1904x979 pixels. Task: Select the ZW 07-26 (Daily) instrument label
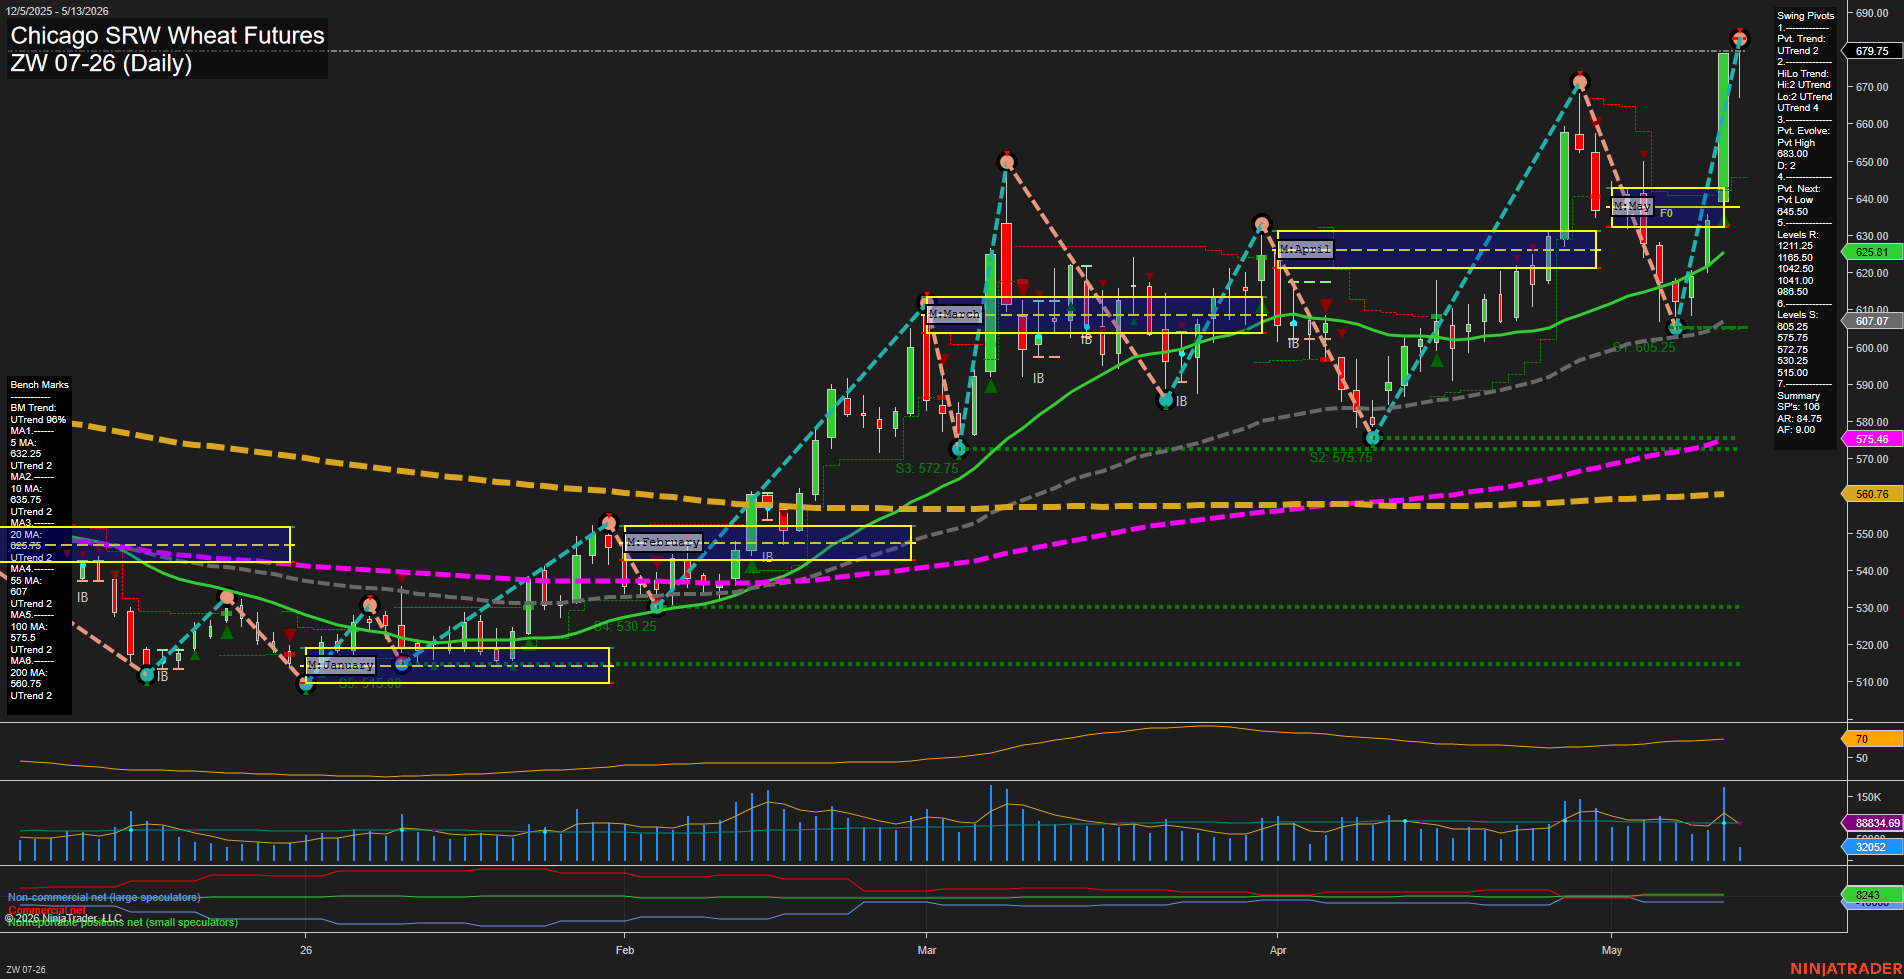click(100, 63)
